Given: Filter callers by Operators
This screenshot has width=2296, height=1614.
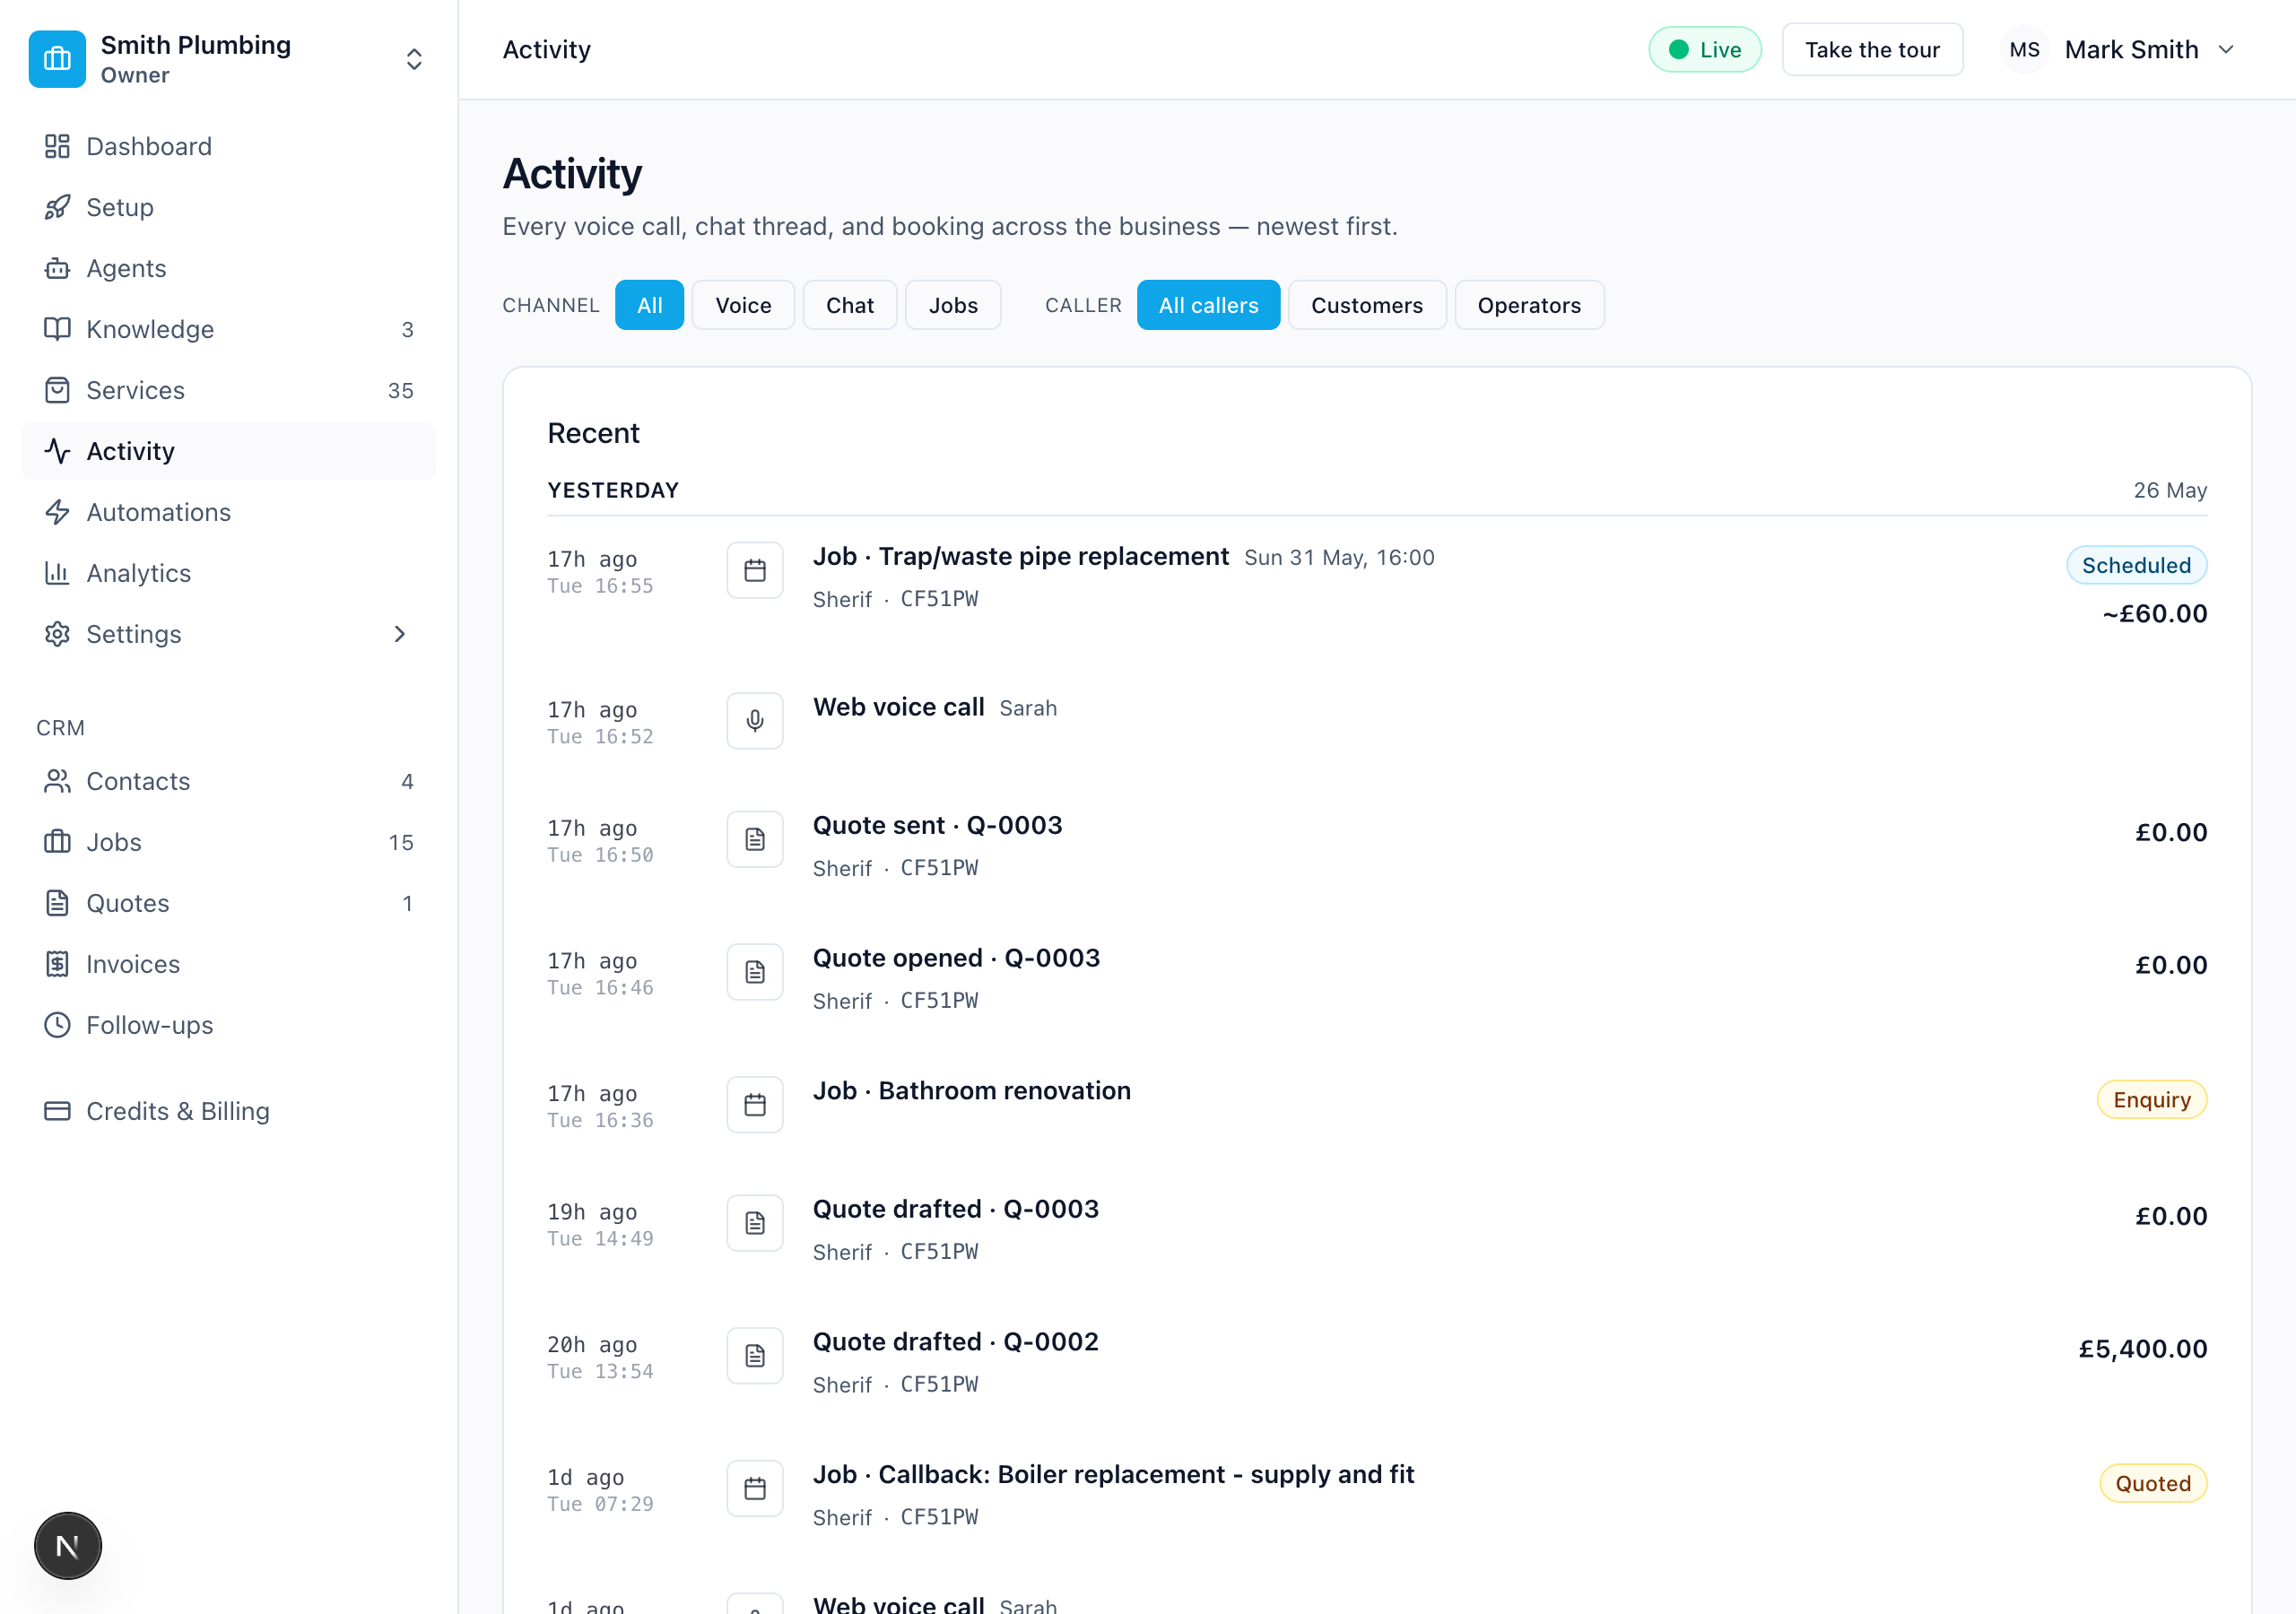Looking at the screenshot, I should (1529, 305).
